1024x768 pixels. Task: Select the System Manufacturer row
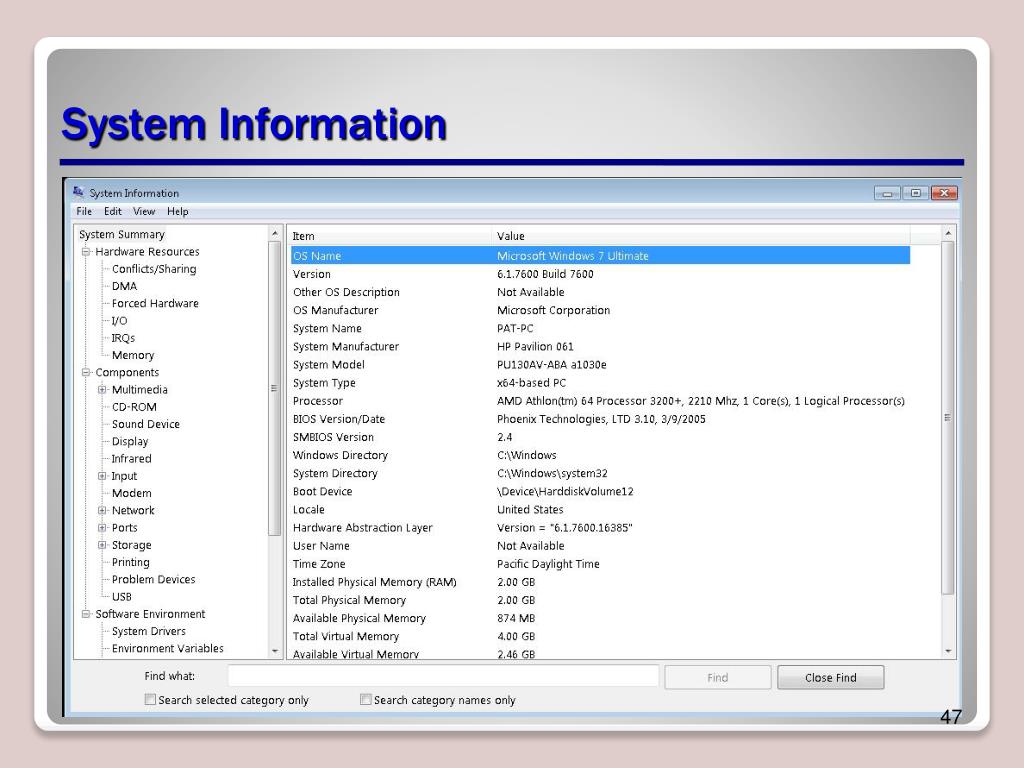[x=600, y=347]
